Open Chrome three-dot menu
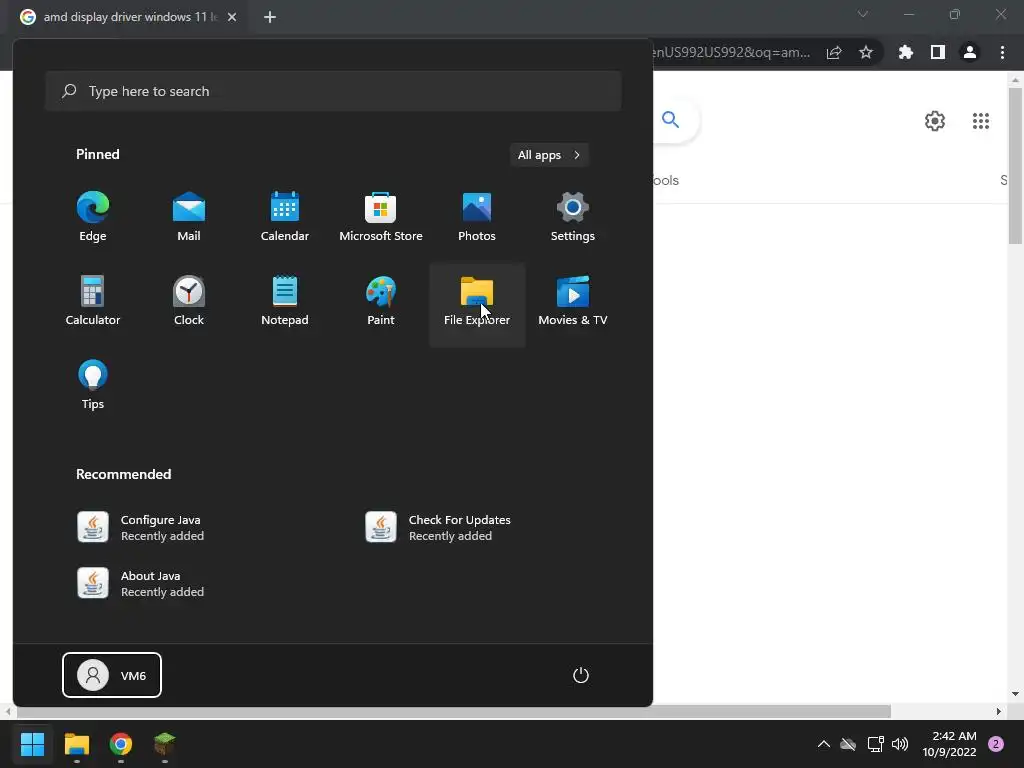Screen dimensions: 1024x768 (1002, 52)
